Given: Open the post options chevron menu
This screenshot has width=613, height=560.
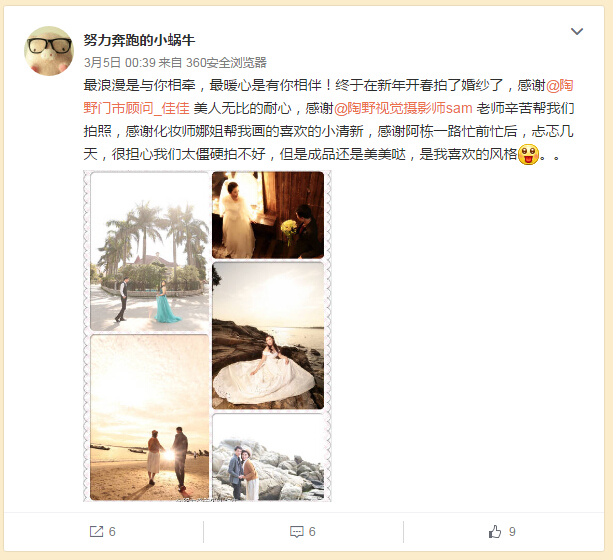Looking at the screenshot, I should tap(577, 31).
